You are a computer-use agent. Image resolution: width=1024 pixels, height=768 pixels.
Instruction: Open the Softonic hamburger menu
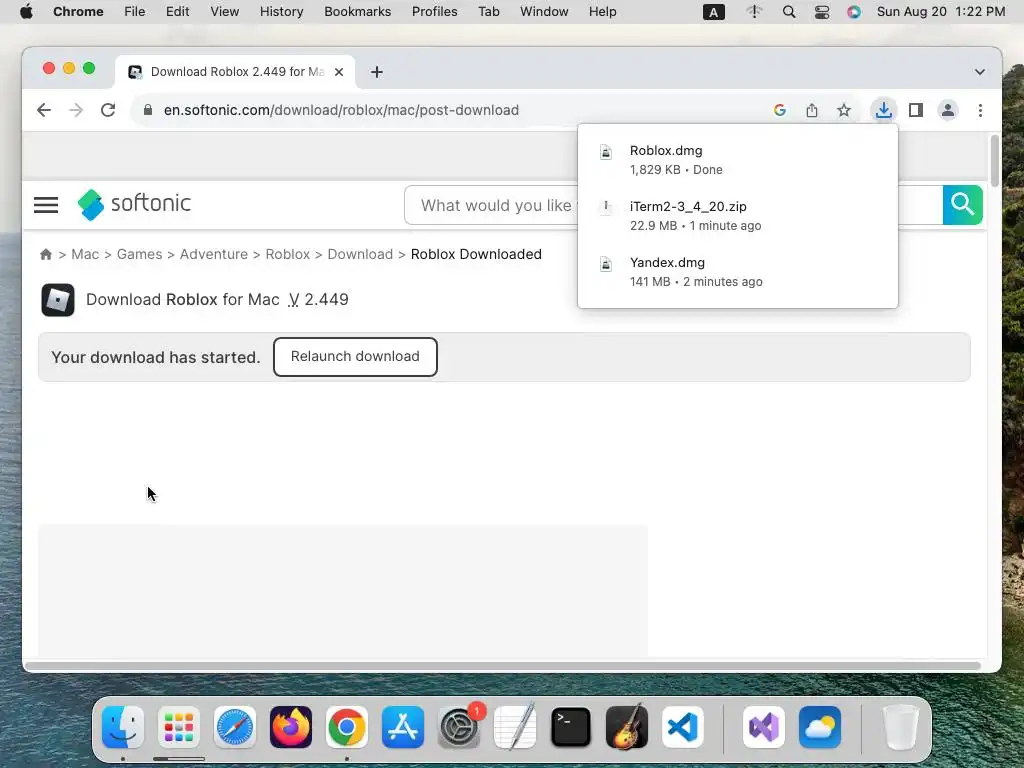(x=46, y=205)
